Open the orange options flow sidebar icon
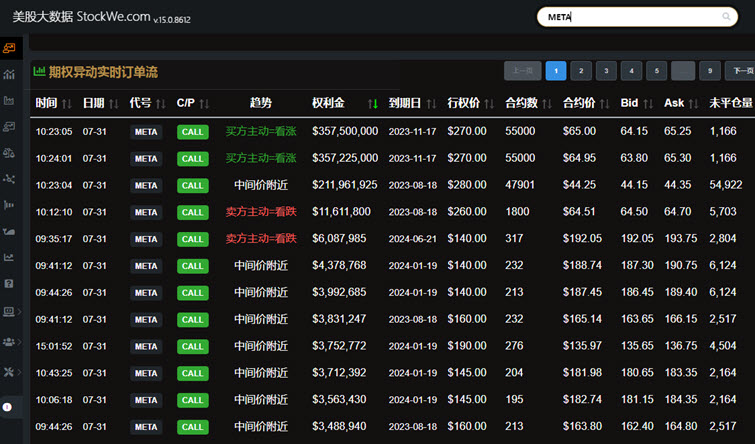Viewport: 755px width, 444px height. [9, 48]
